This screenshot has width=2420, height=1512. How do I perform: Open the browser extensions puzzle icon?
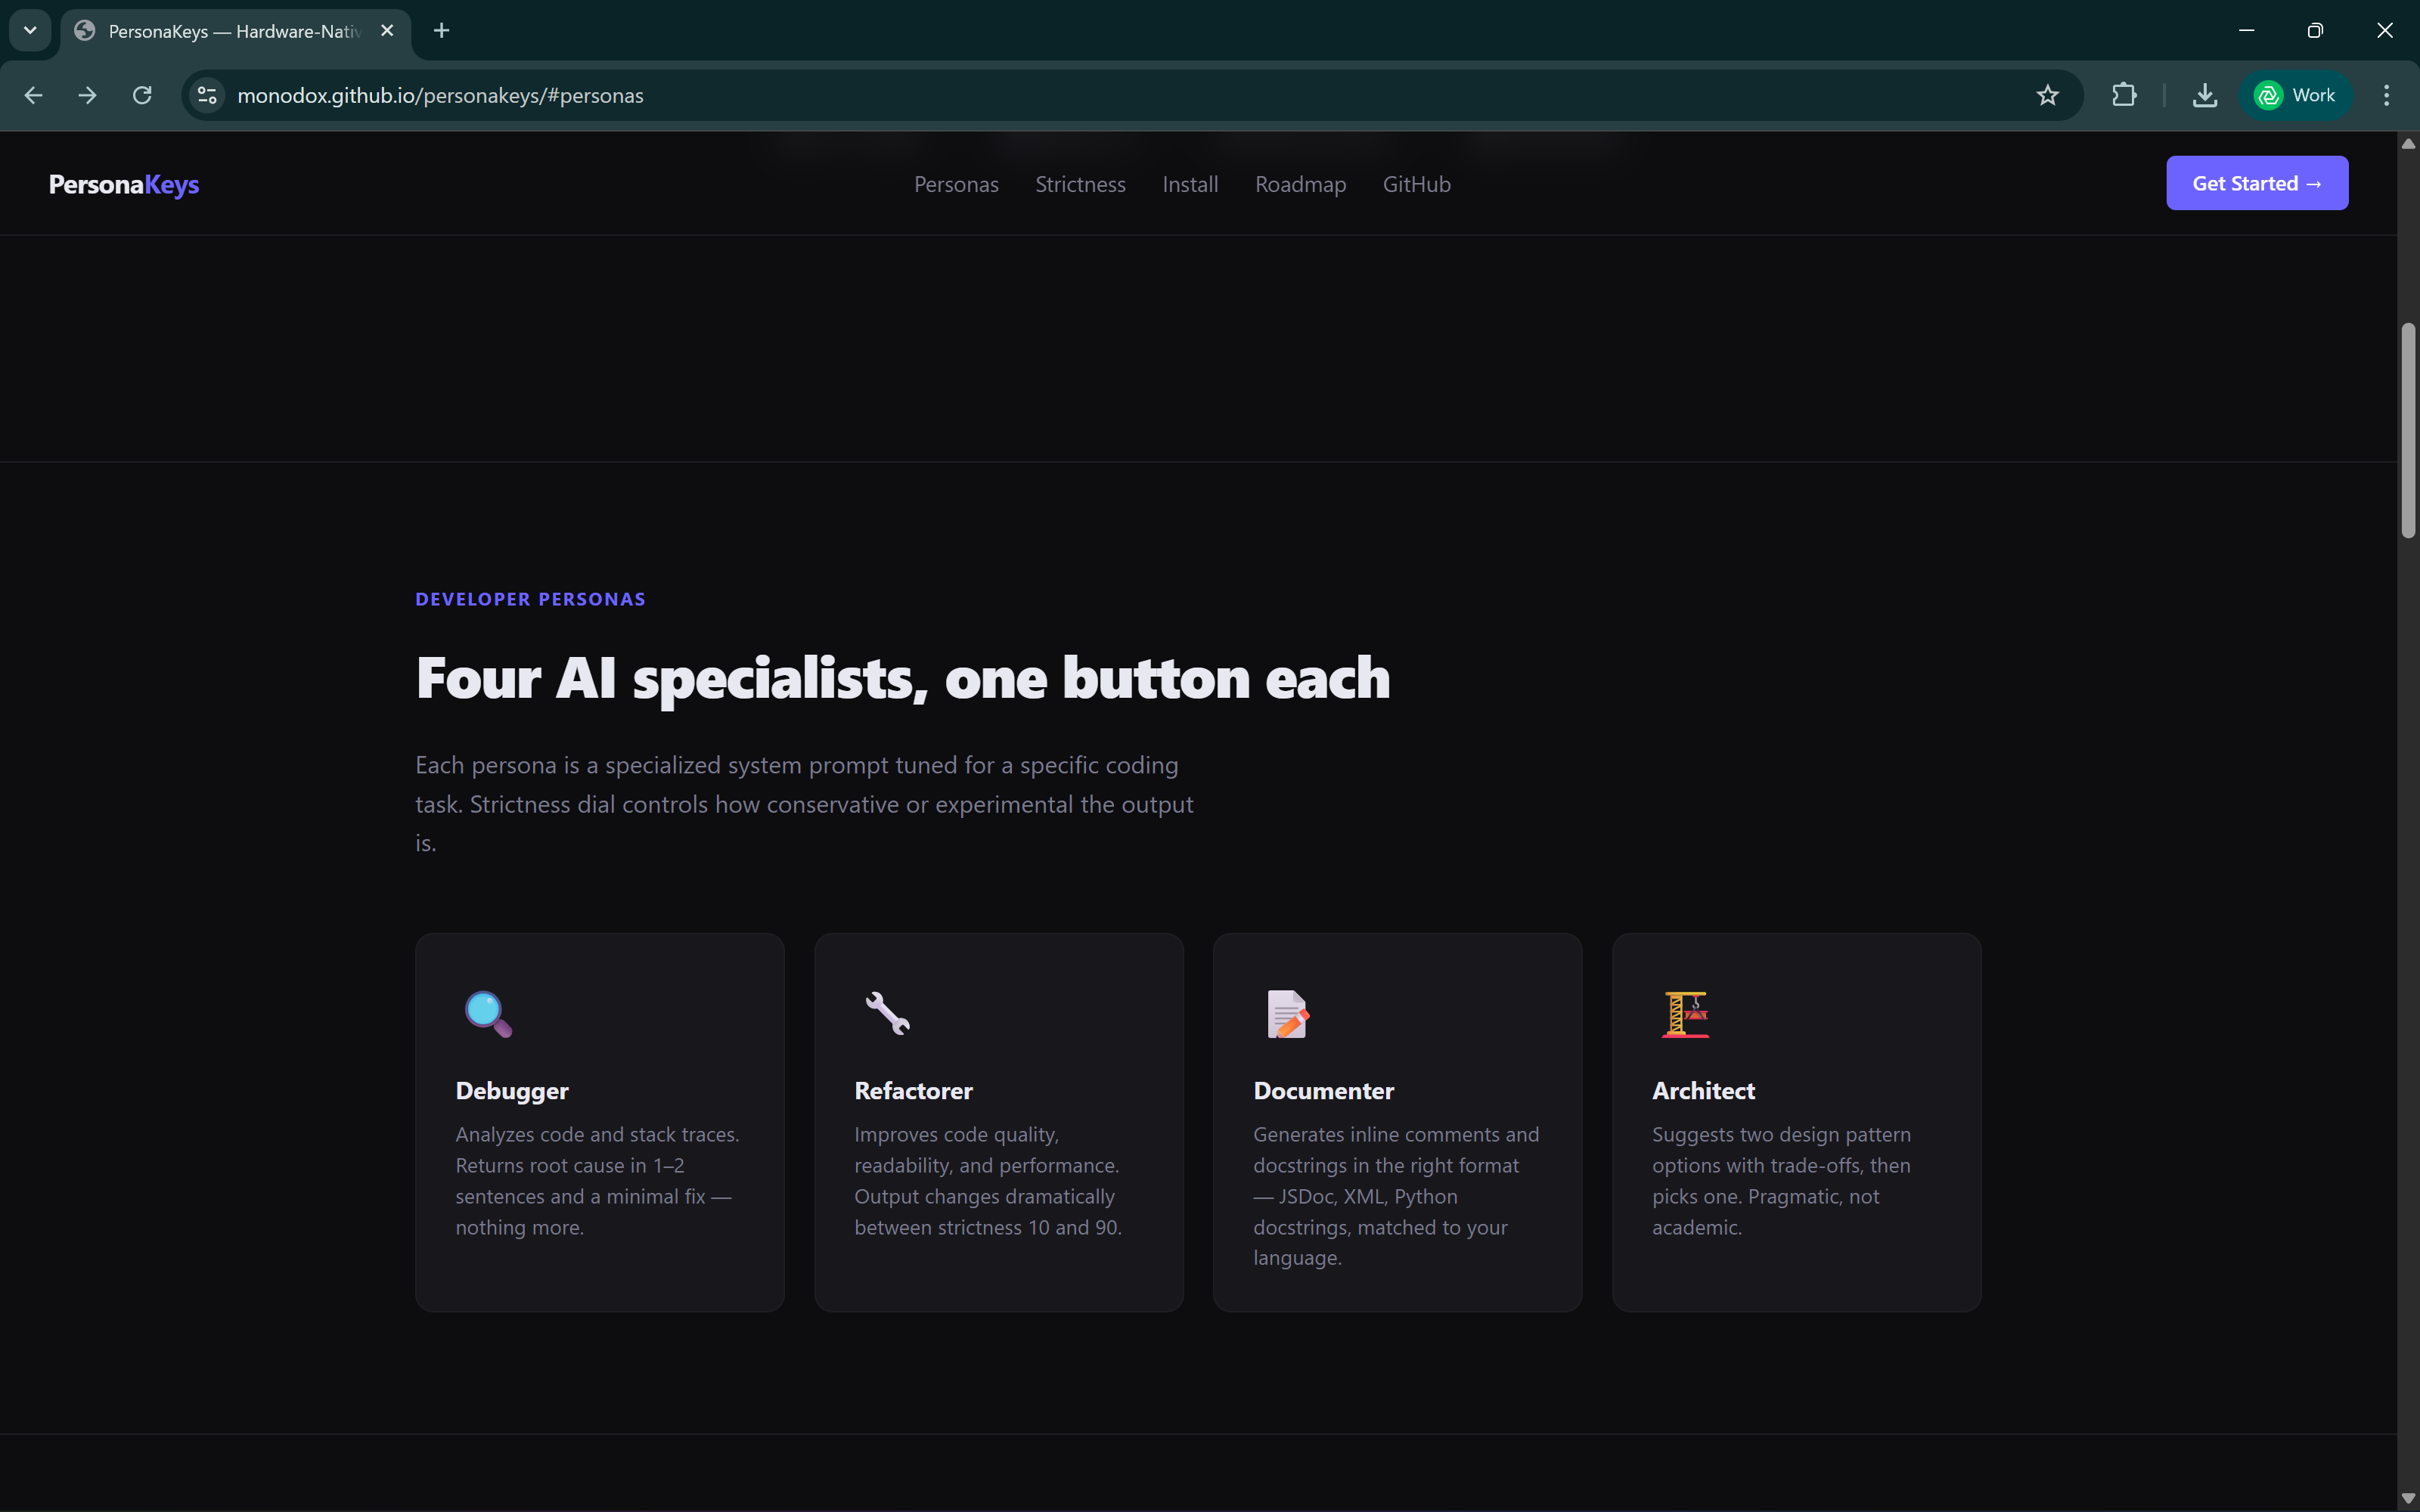point(2124,95)
